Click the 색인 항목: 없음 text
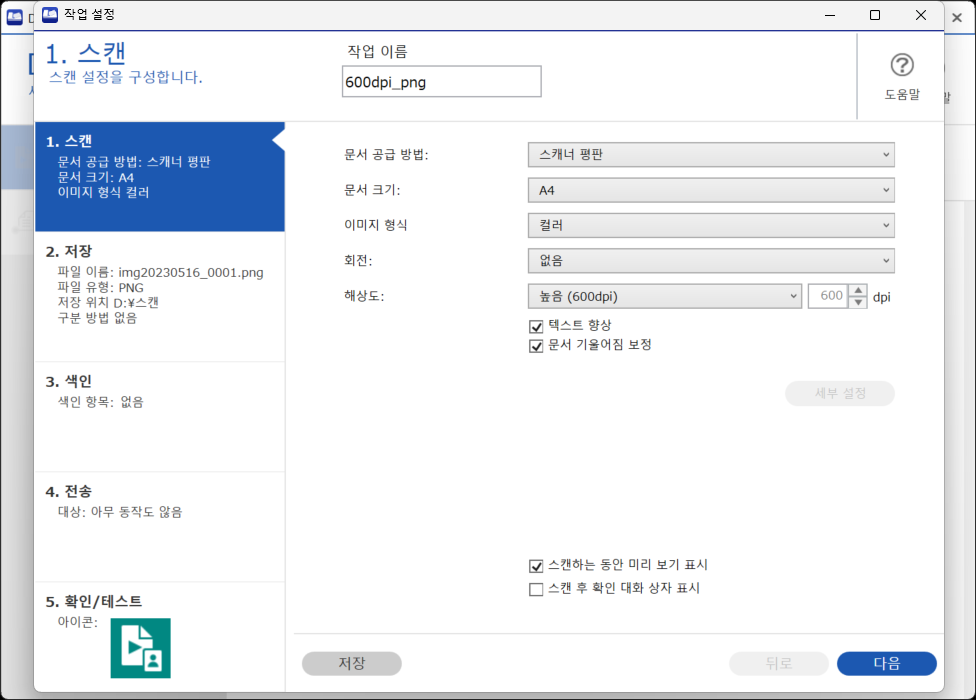The height and width of the screenshot is (700, 976). coord(101,402)
